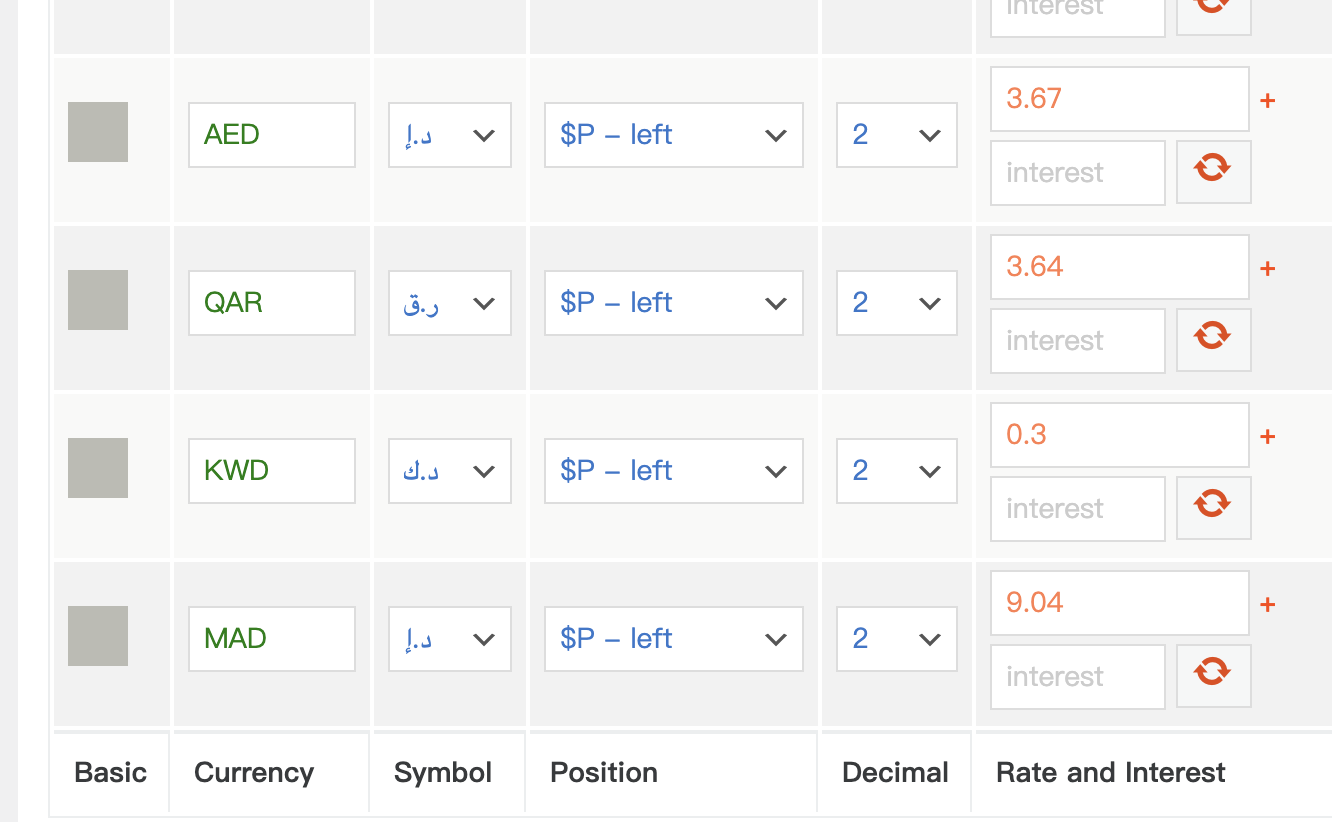Refresh the MAD exchange rate

click(1213, 676)
